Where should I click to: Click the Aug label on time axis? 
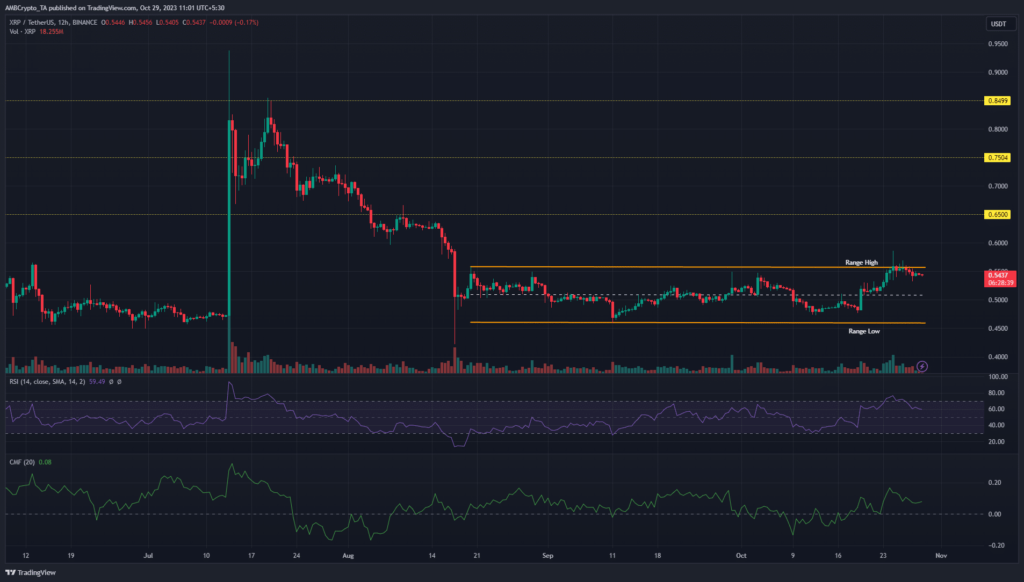click(x=348, y=552)
